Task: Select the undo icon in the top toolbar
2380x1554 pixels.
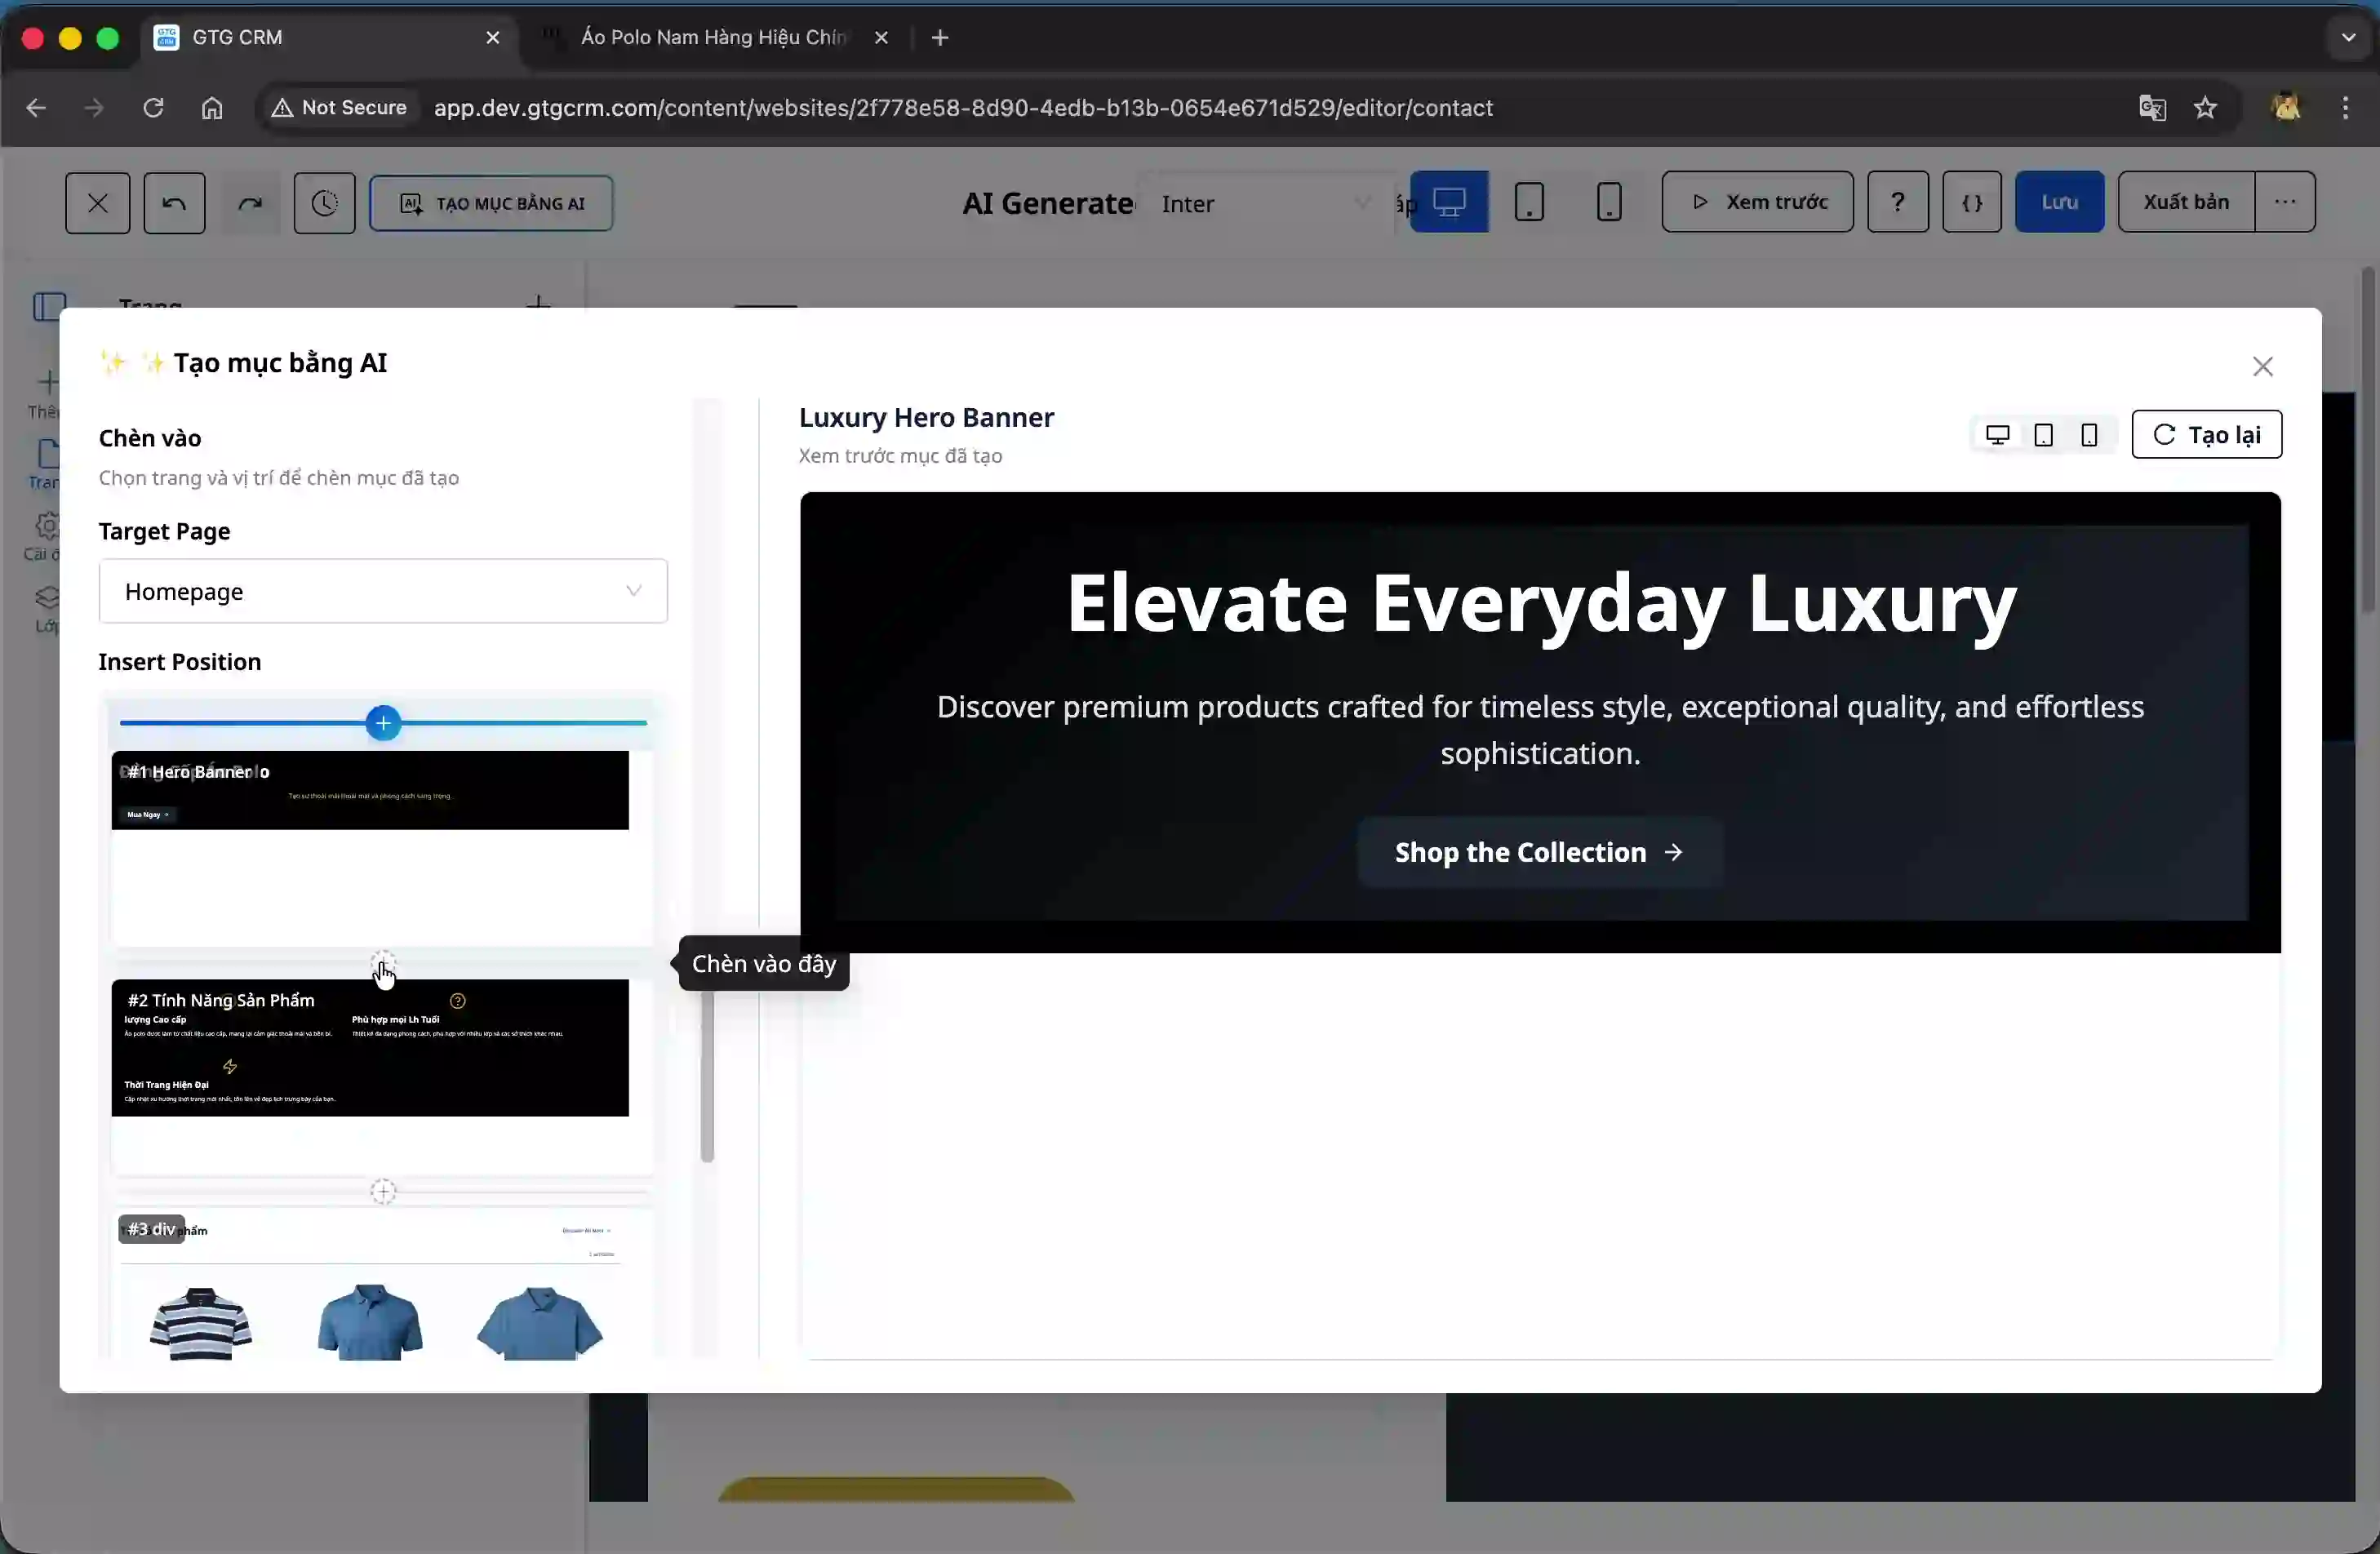Action: 174,202
